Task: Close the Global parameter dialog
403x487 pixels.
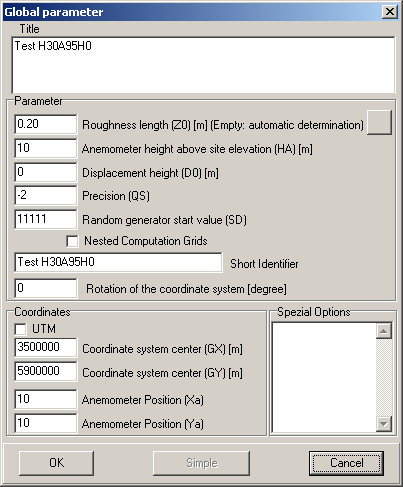Action: tap(390, 12)
